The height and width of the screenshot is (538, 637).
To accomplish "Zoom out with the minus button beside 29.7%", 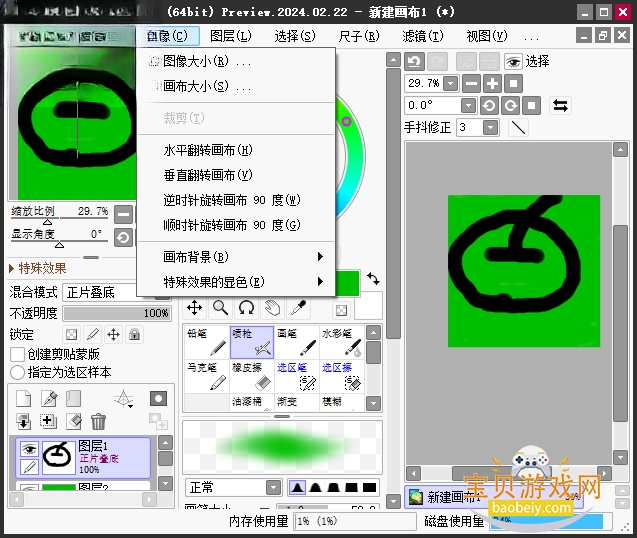I will click(x=471, y=84).
